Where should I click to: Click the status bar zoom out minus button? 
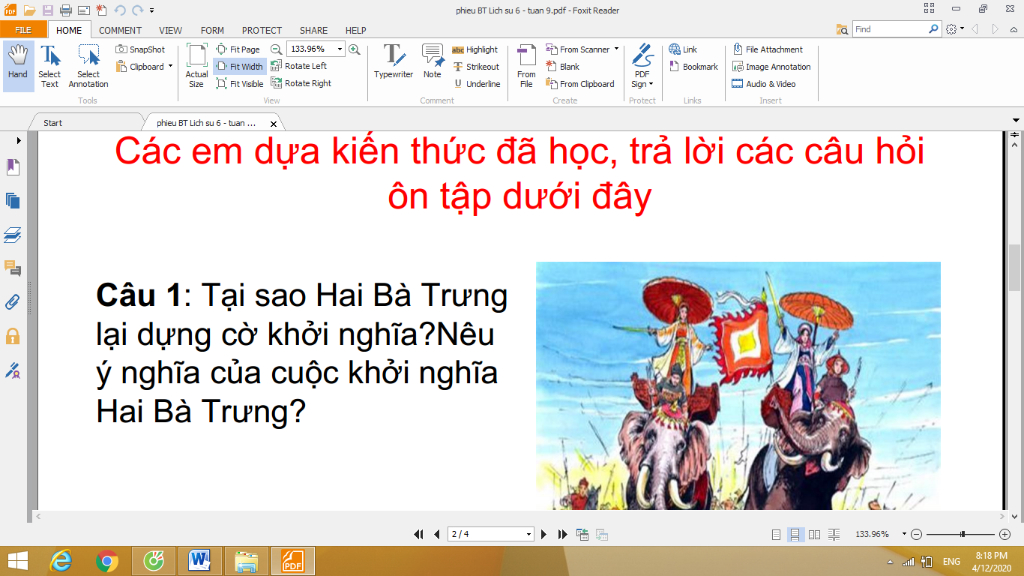pyautogui.click(x=916, y=534)
